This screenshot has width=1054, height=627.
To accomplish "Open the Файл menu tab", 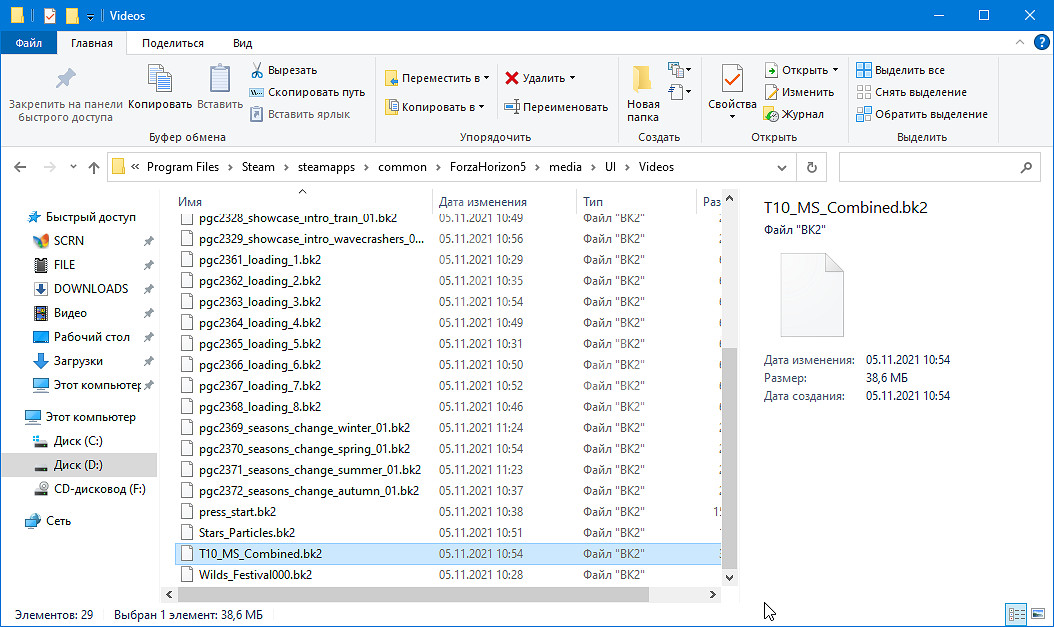I will point(28,43).
